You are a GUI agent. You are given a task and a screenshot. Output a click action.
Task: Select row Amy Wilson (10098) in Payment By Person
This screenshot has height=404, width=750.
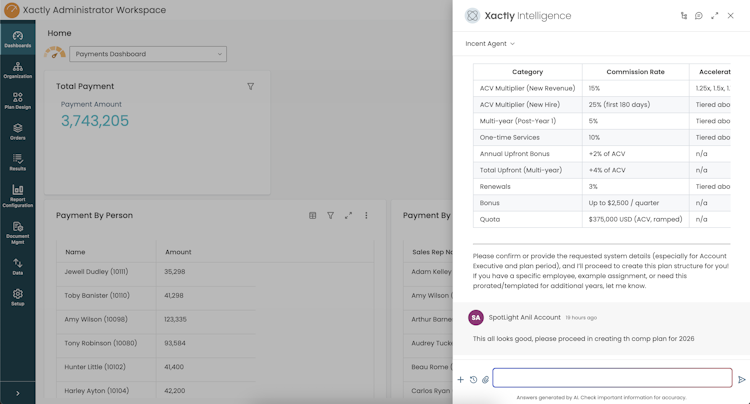pos(156,319)
